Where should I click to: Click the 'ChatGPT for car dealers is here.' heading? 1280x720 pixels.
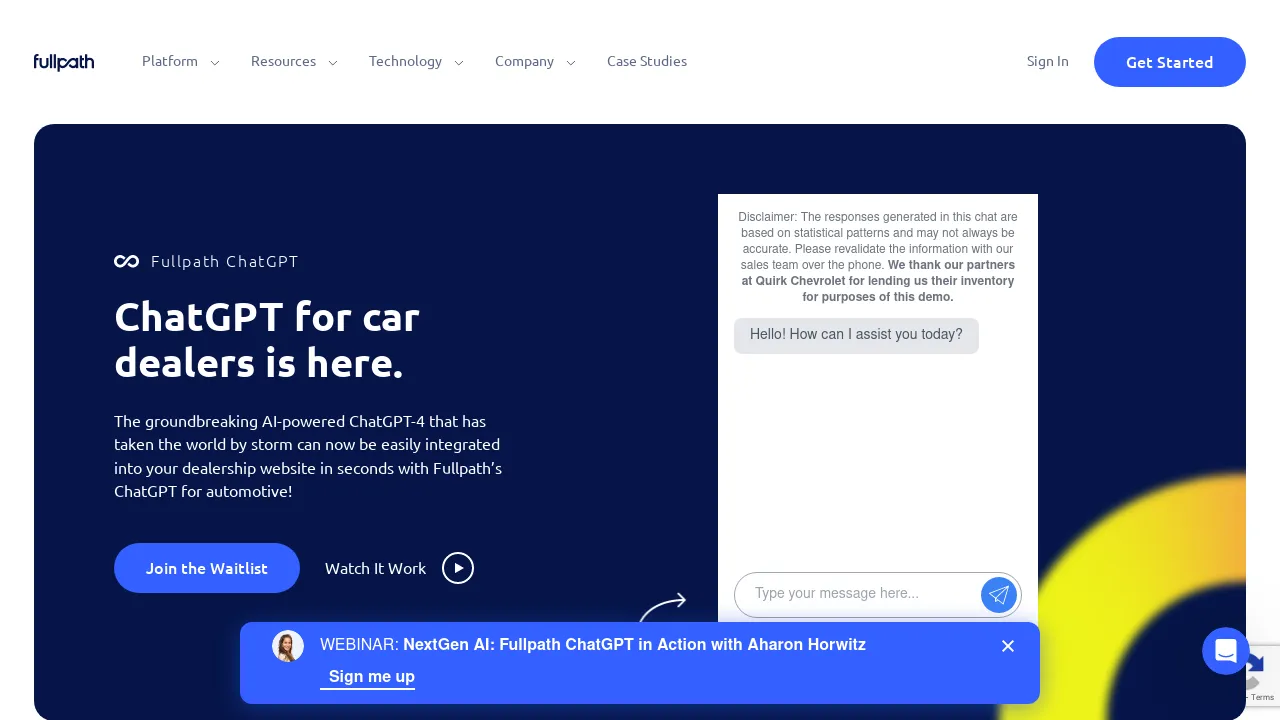pyautogui.click(x=267, y=340)
